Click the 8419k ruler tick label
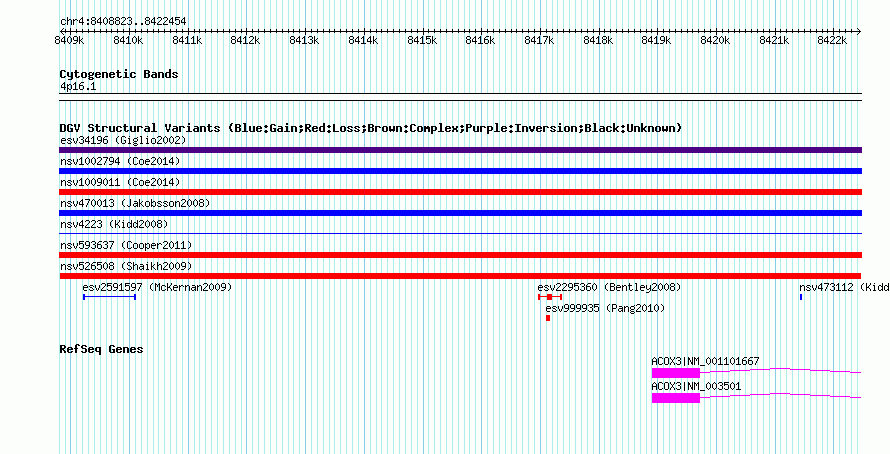 click(x=657, y=40)
